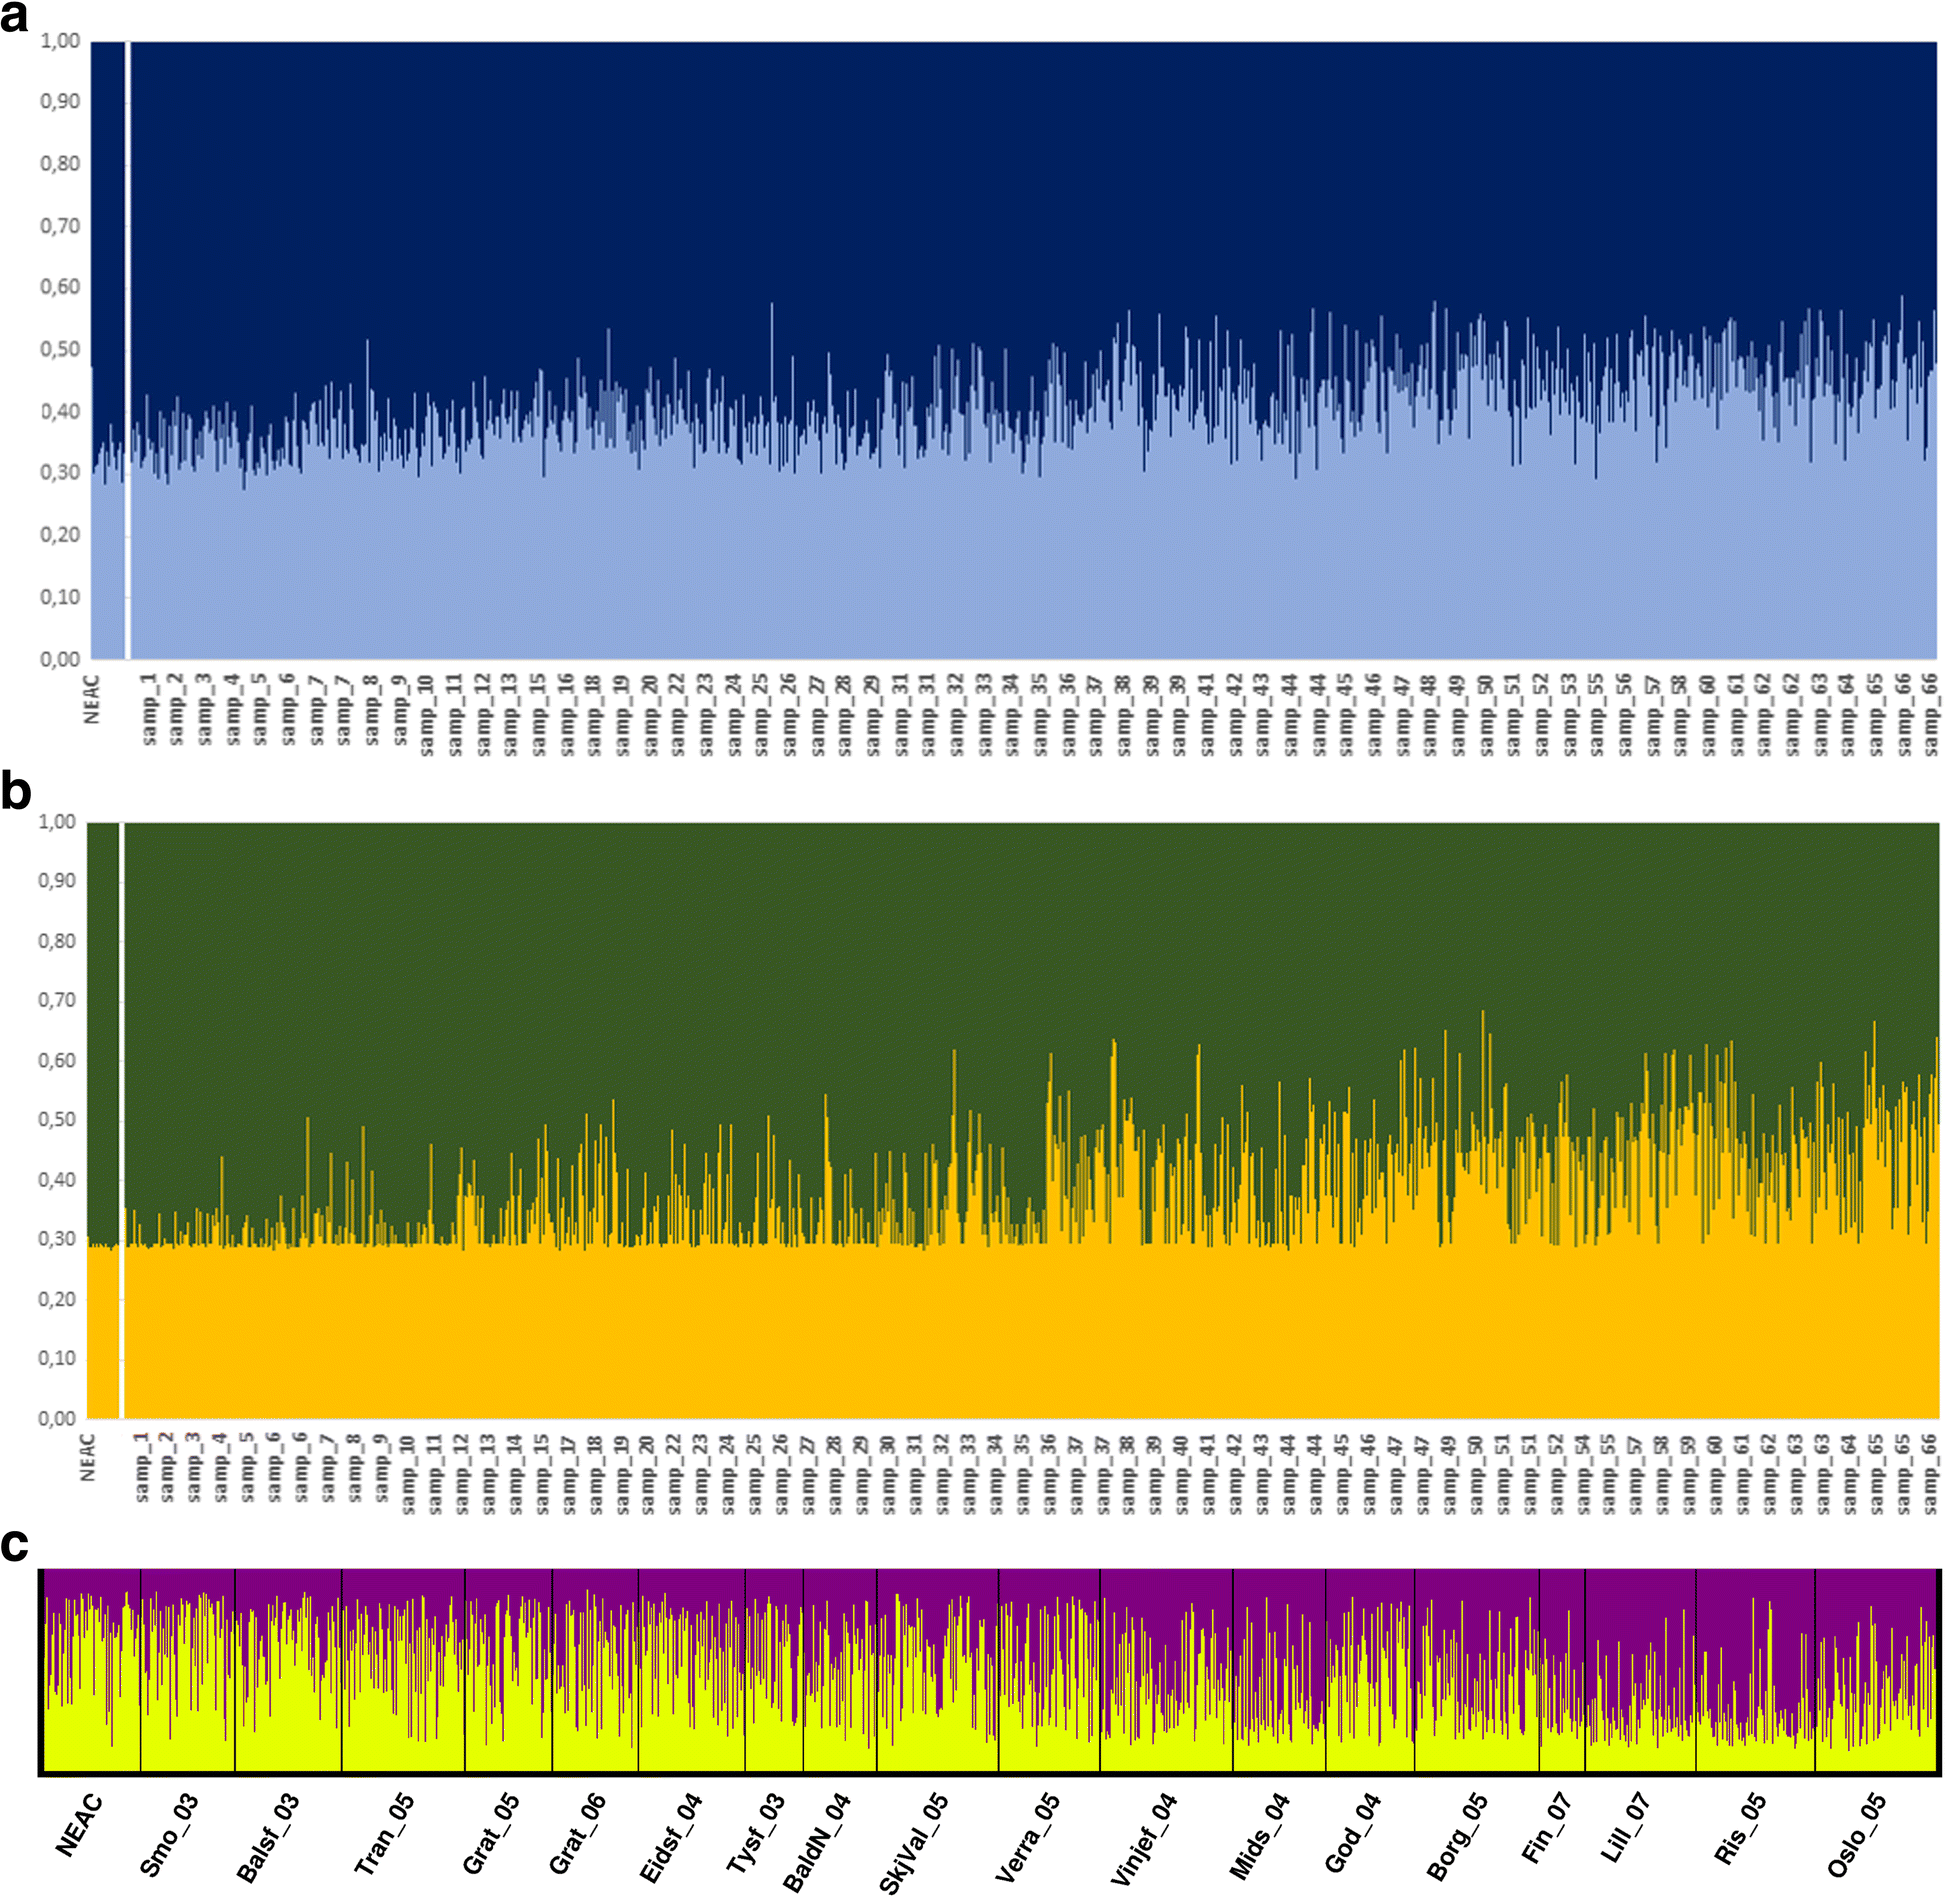Click the 'Mids_04' population label

pos(1260,1836)
